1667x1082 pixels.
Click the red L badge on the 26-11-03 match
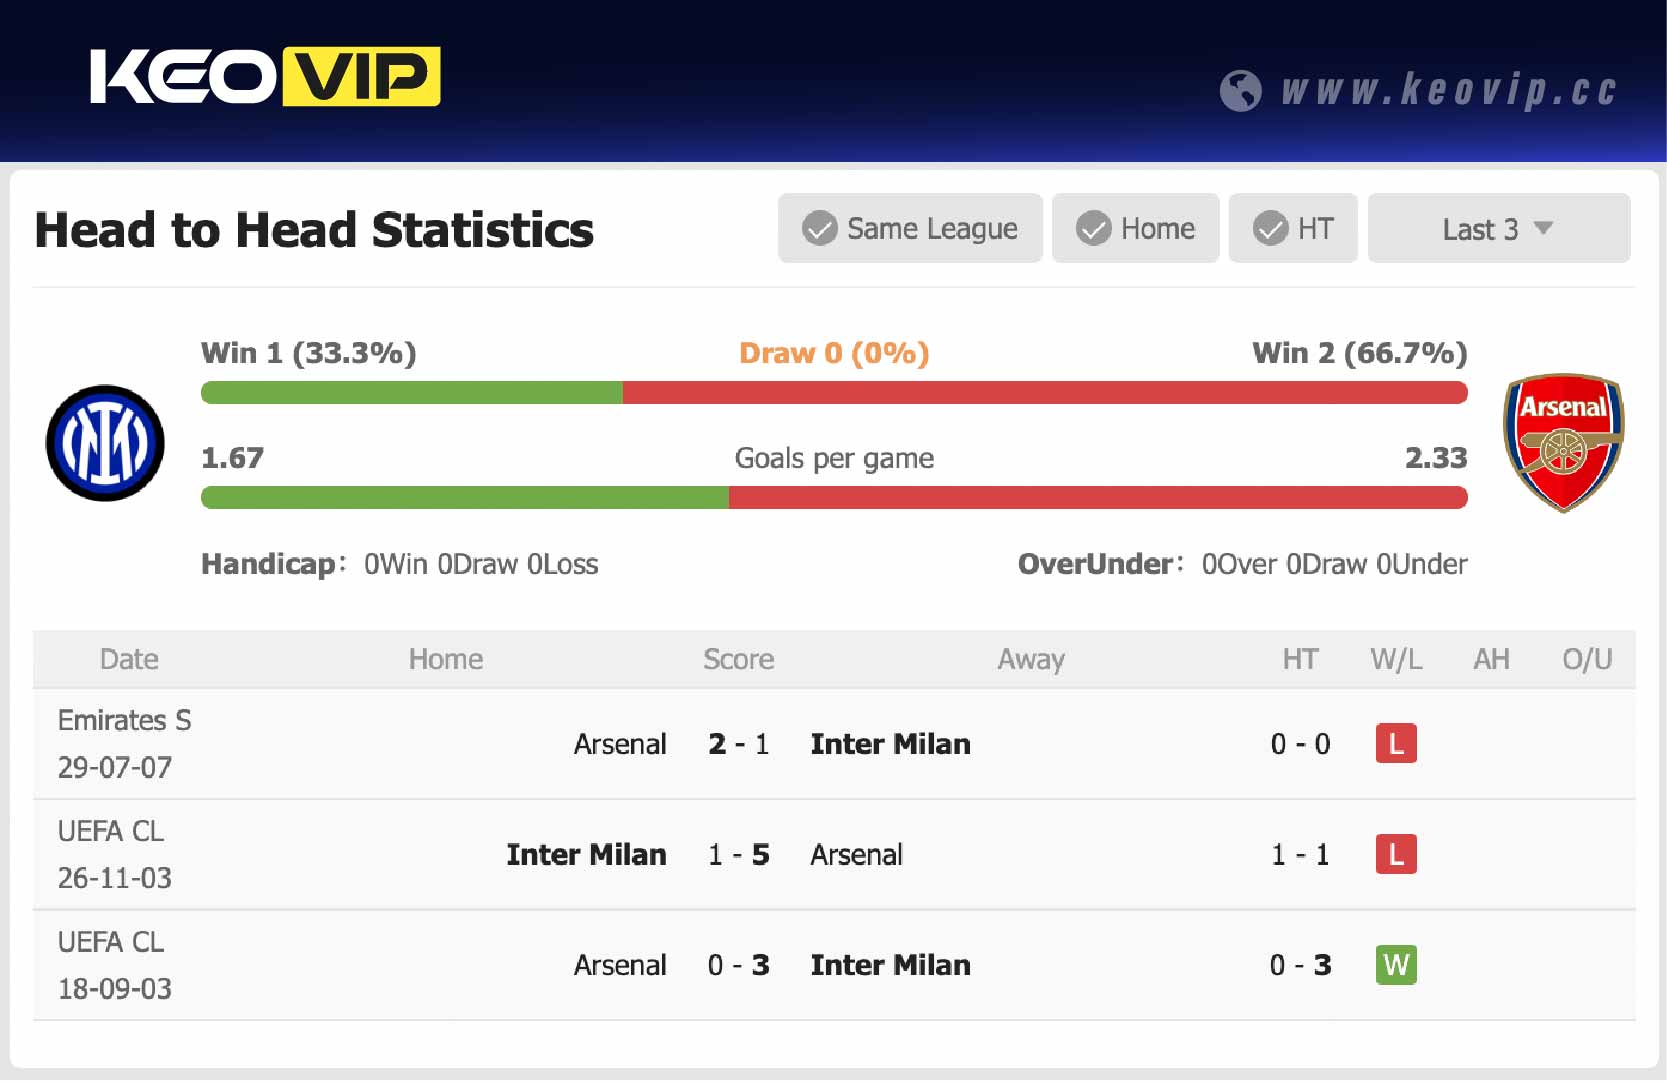1396,855
